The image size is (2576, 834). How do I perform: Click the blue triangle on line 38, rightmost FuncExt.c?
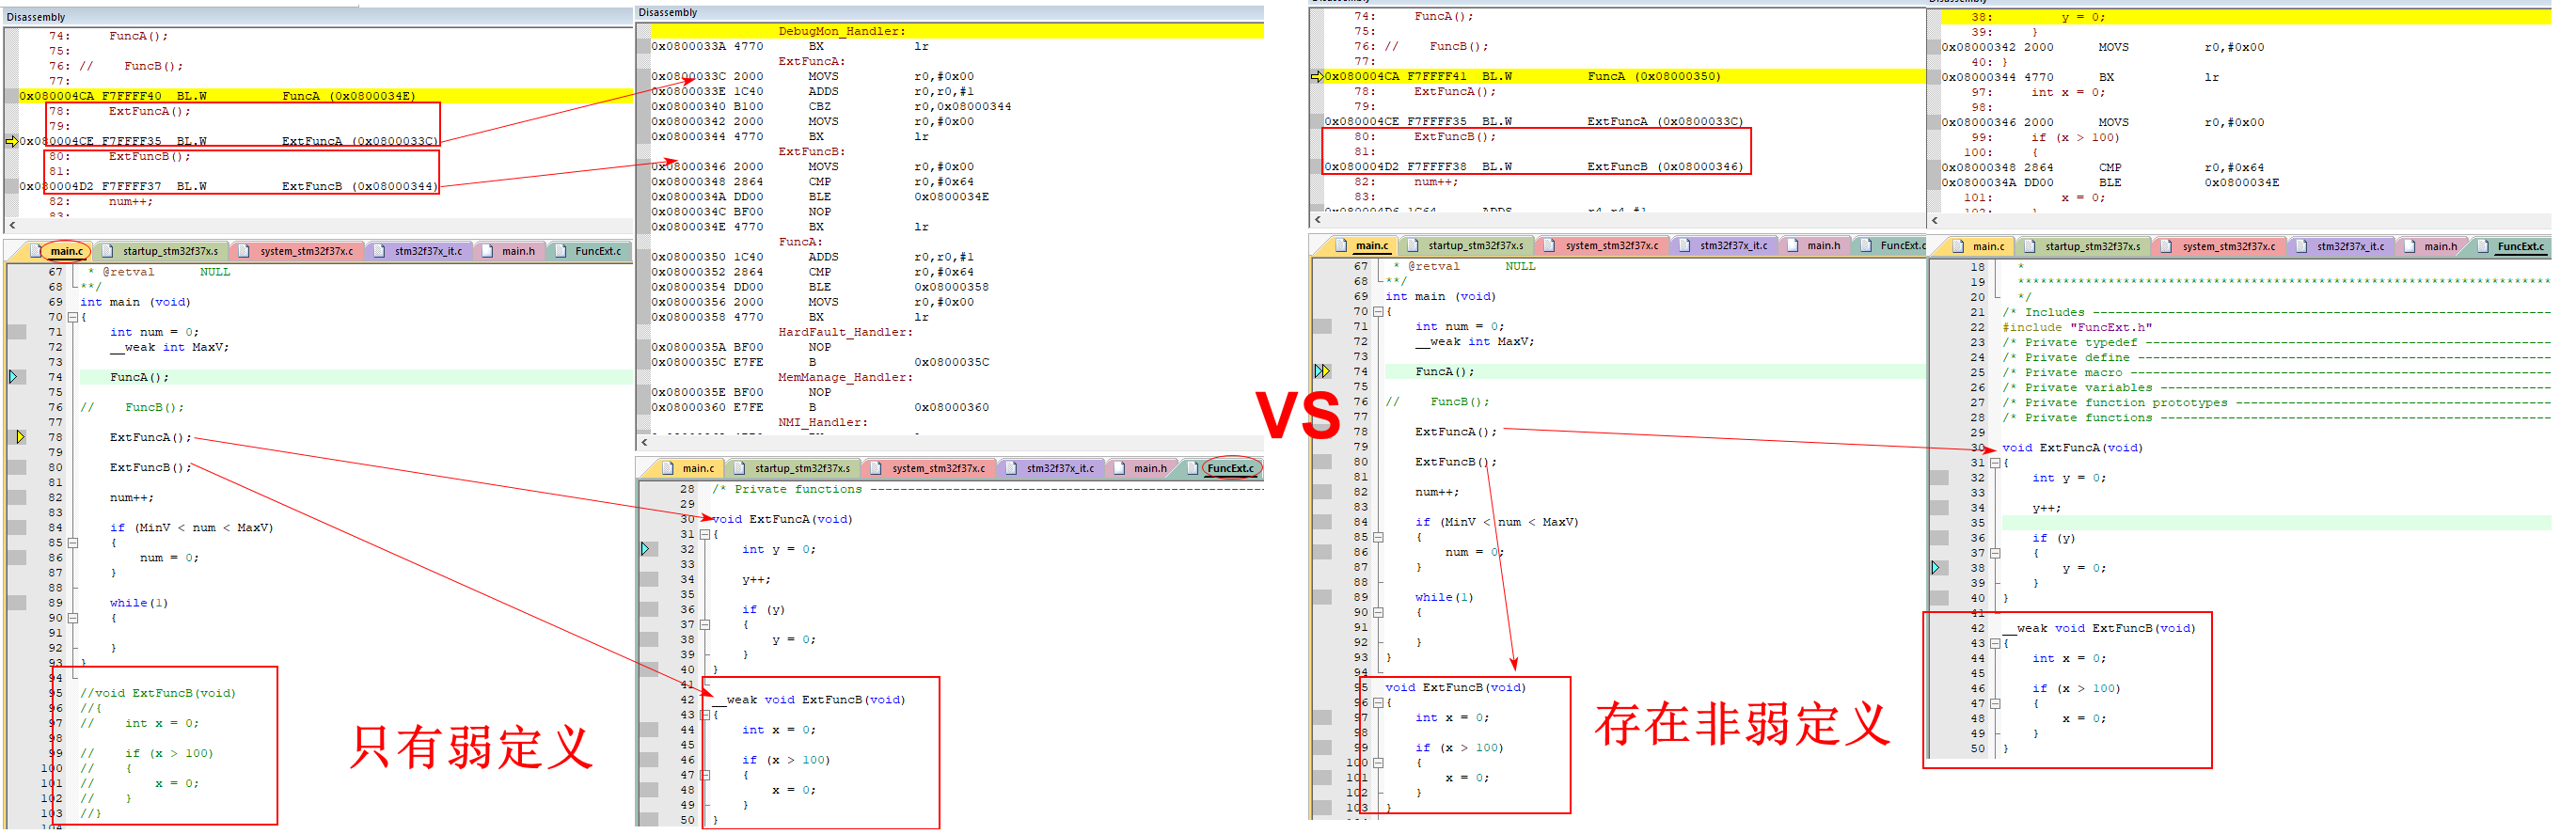pyautogui.click(x=1935, y=568)
